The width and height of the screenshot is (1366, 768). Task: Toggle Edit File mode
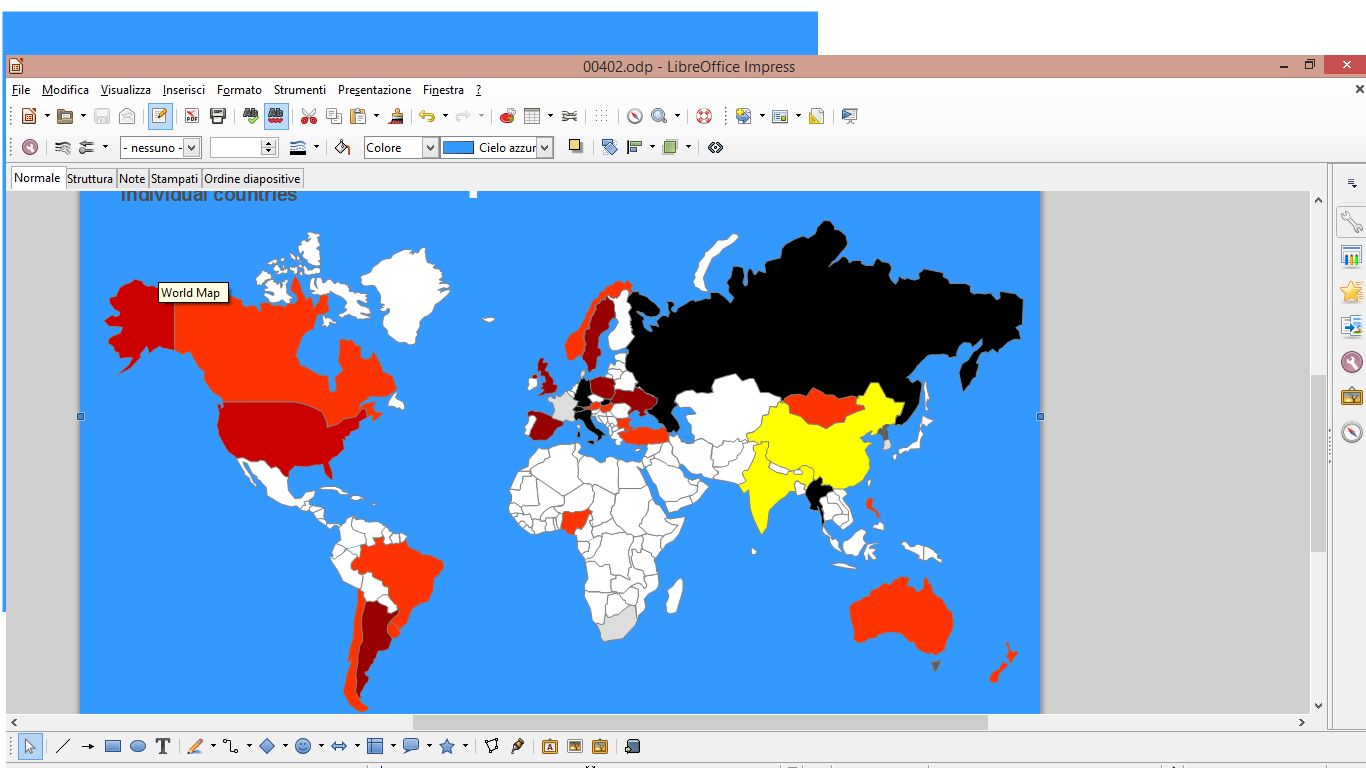[160, 116]
